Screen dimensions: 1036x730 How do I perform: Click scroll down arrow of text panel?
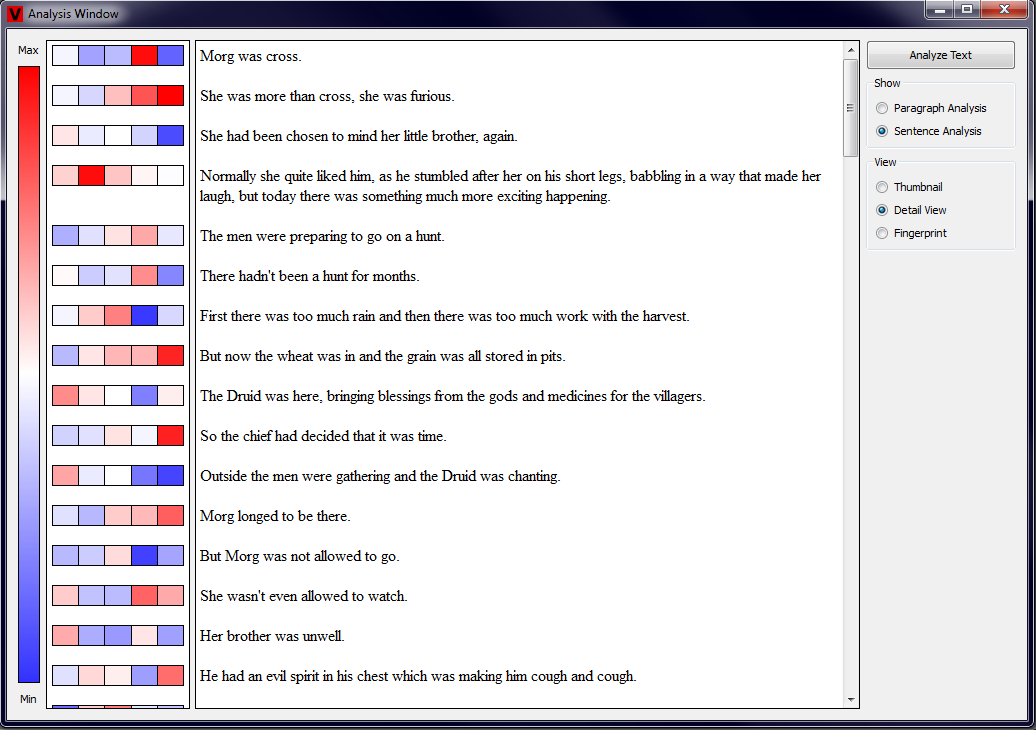[851, 700]
